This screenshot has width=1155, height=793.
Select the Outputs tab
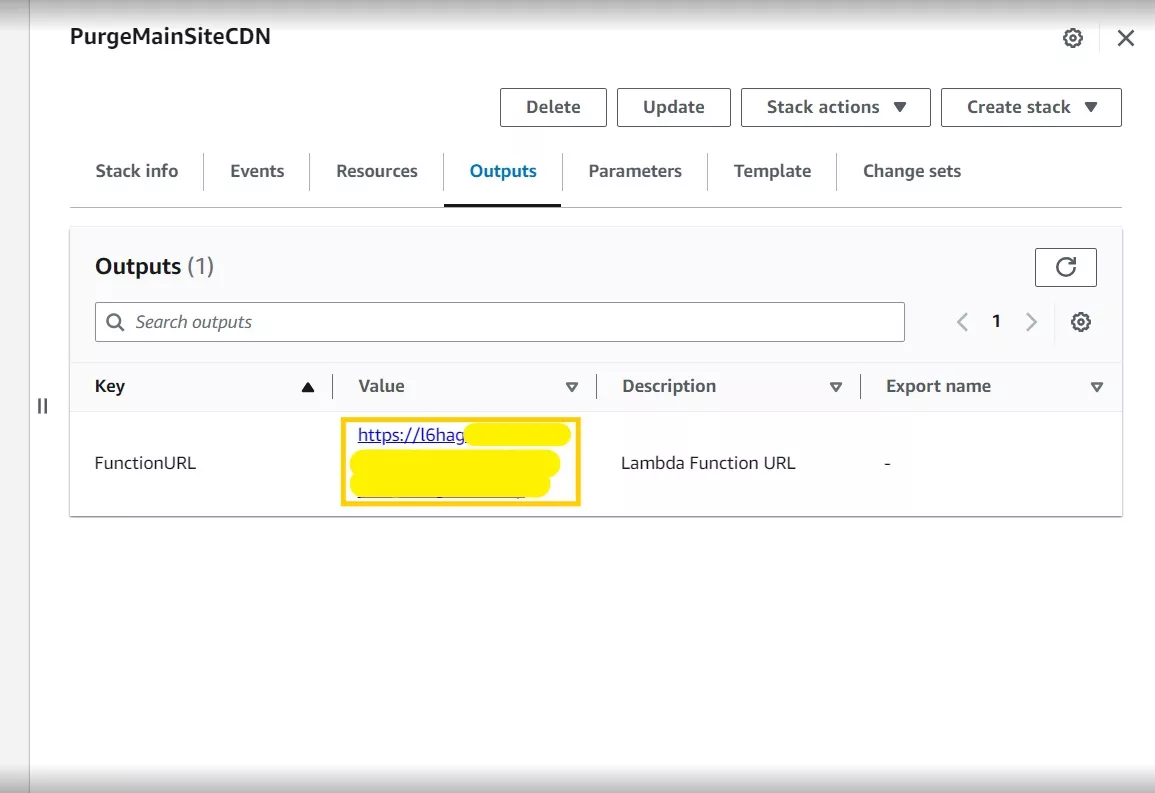click(503, 171)
